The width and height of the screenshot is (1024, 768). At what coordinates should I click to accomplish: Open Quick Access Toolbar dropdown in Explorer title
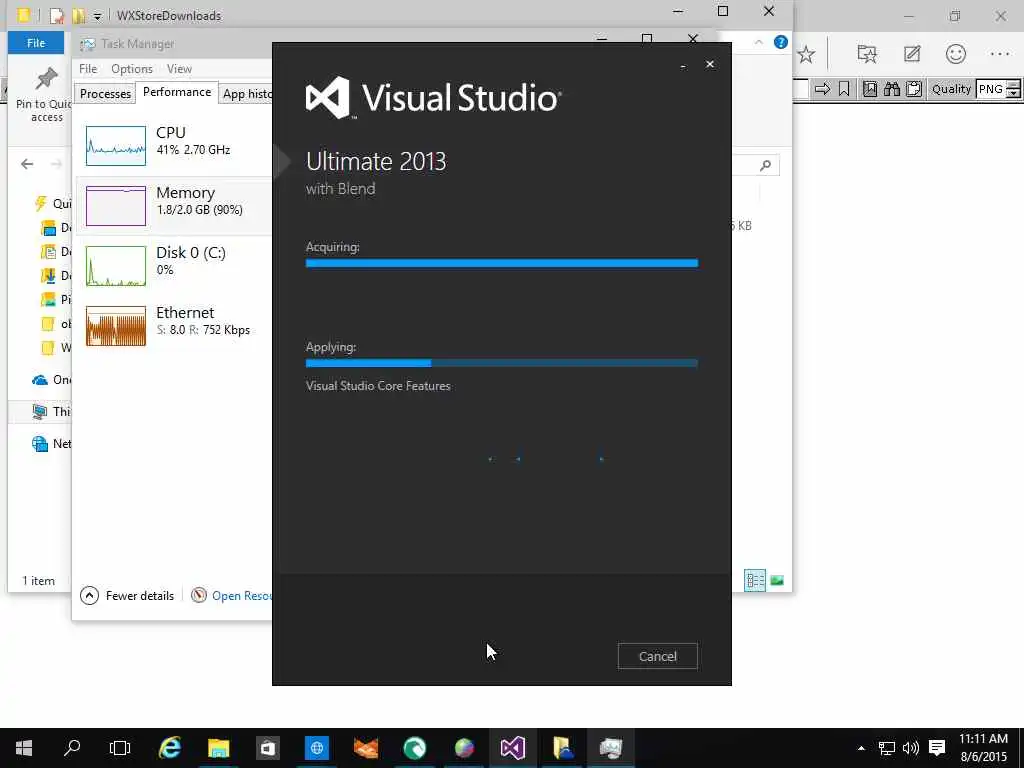click(x=97, y=16)
